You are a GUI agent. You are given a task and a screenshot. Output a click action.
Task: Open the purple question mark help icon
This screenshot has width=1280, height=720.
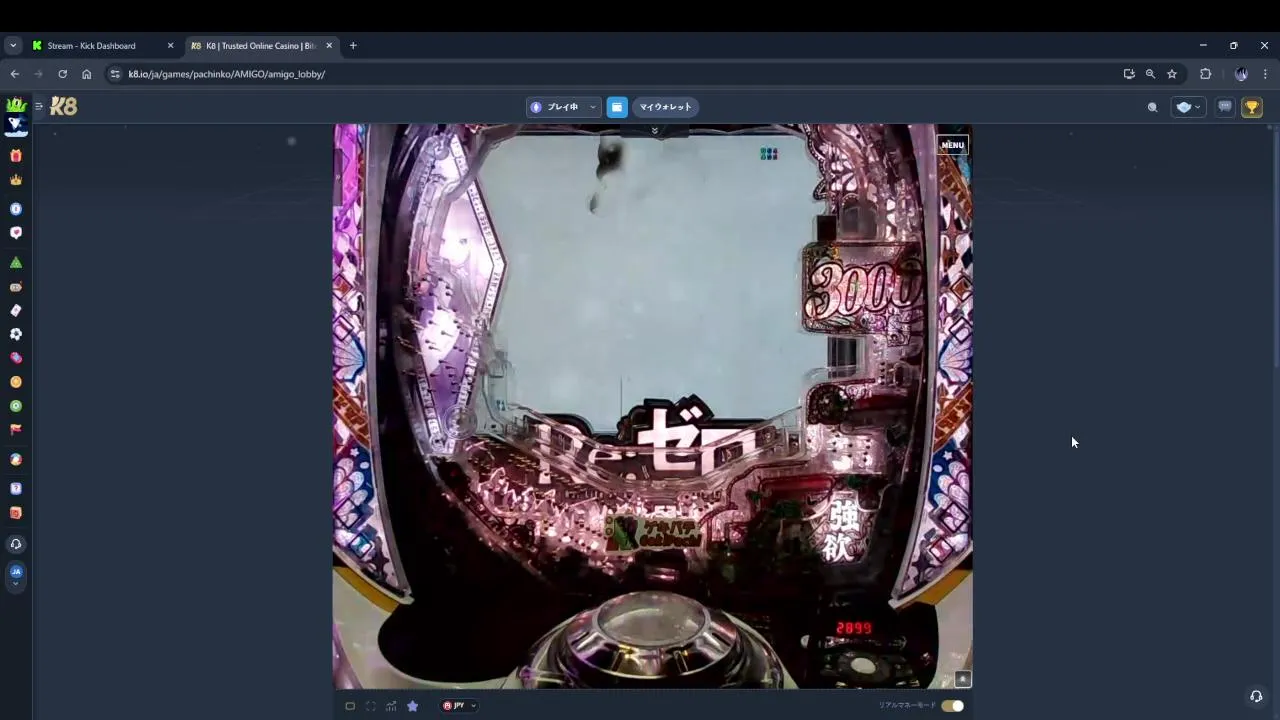pos(16,489)
